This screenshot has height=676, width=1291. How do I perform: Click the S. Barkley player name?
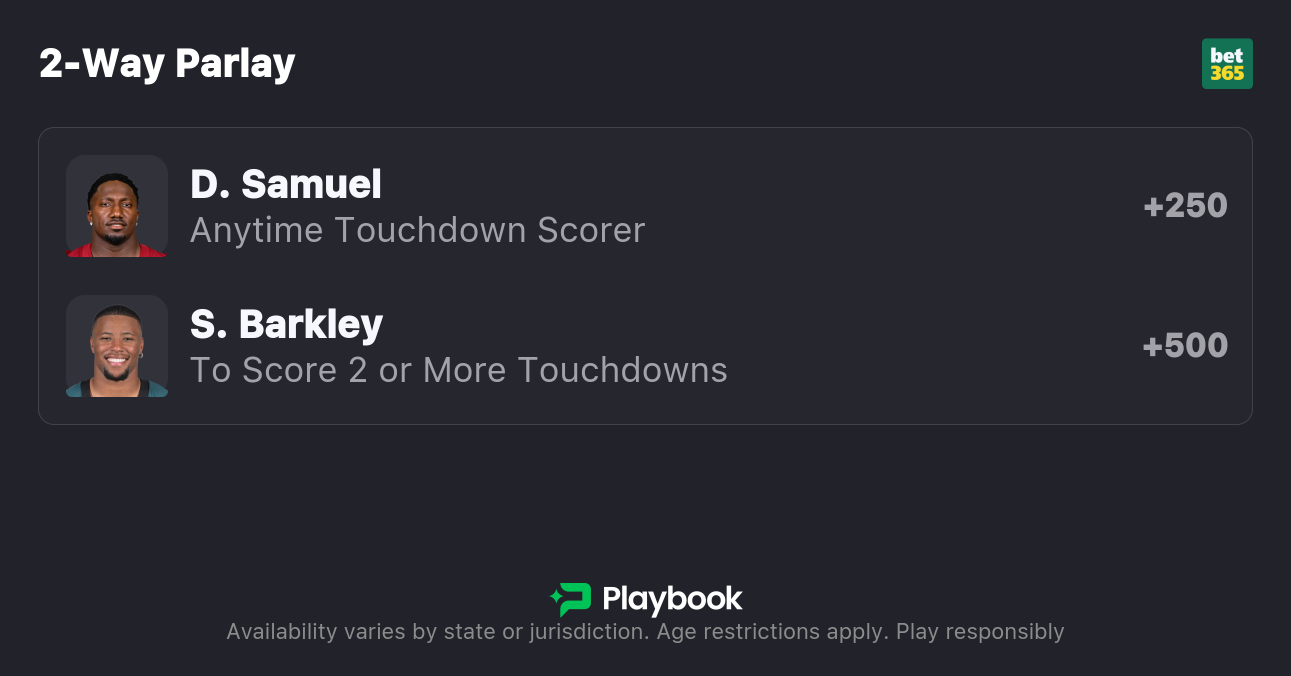pos(287,324)
